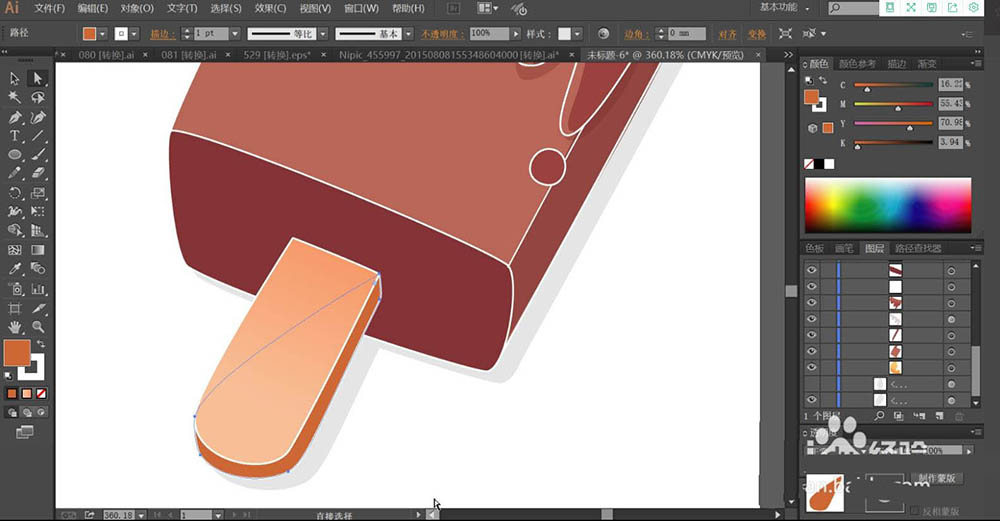Click the 描边 link in control bar
The image size is (1000, 521).
(163, 34)
